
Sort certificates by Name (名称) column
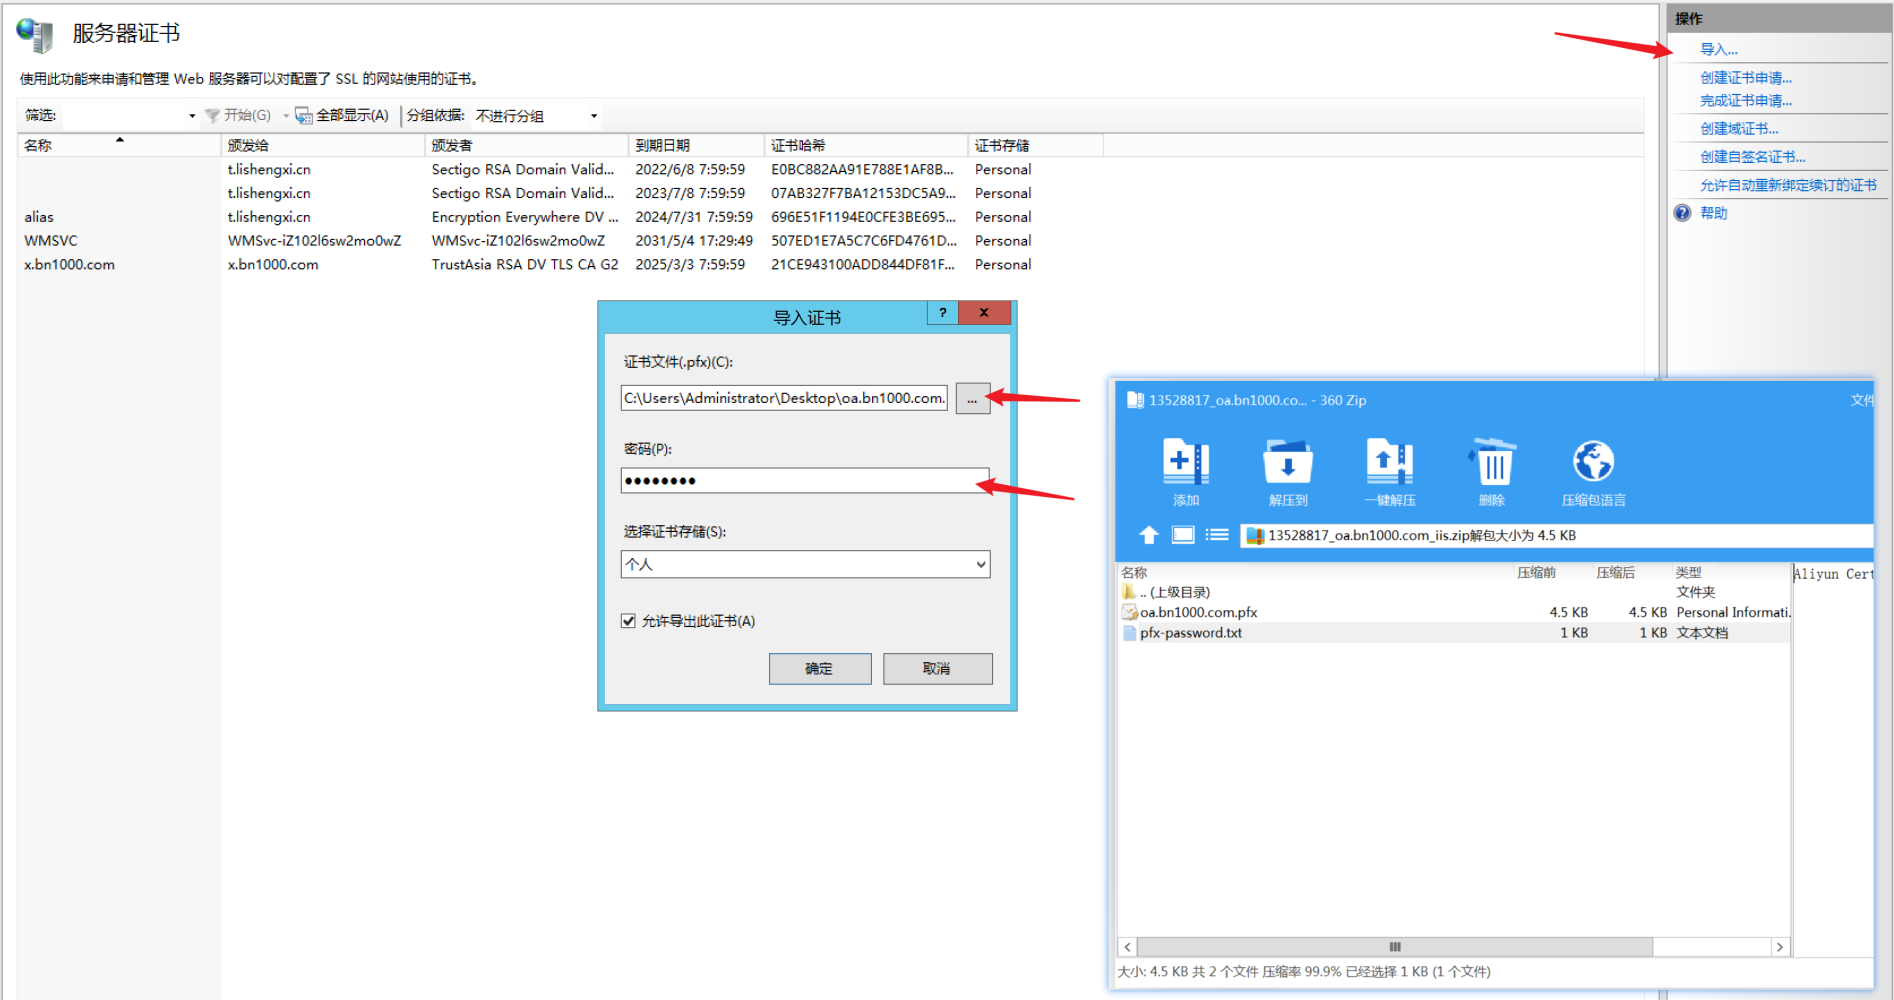click(118, 146)
